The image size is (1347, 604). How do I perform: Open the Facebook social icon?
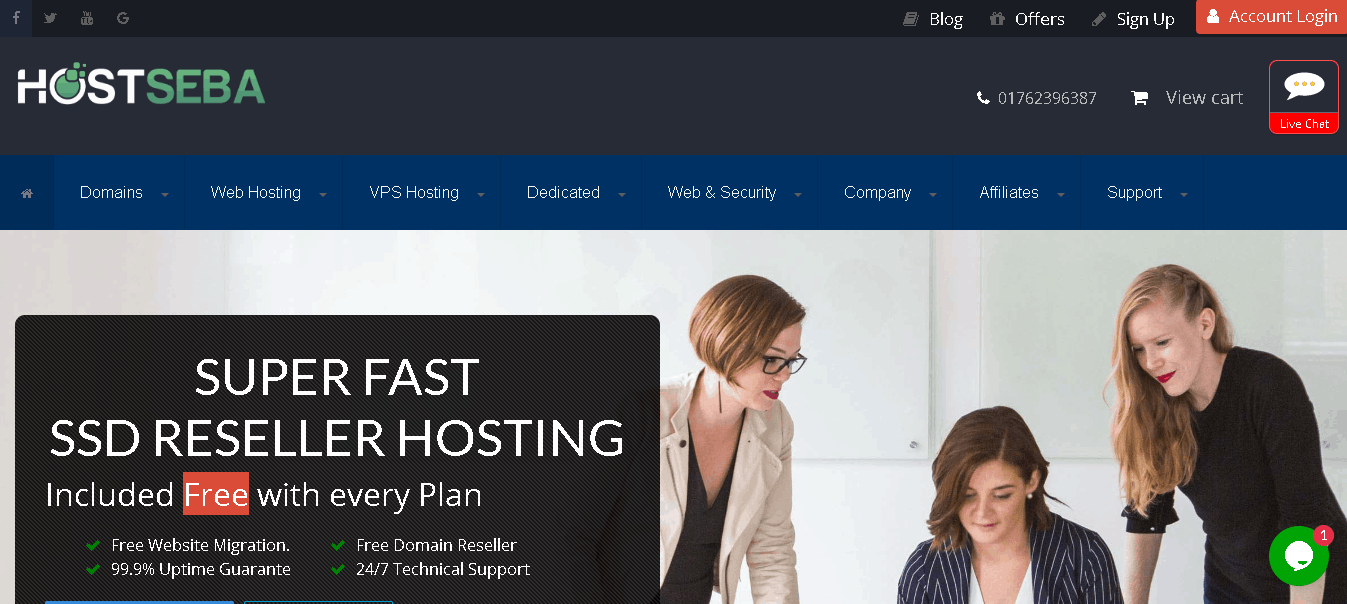(16, 18)
